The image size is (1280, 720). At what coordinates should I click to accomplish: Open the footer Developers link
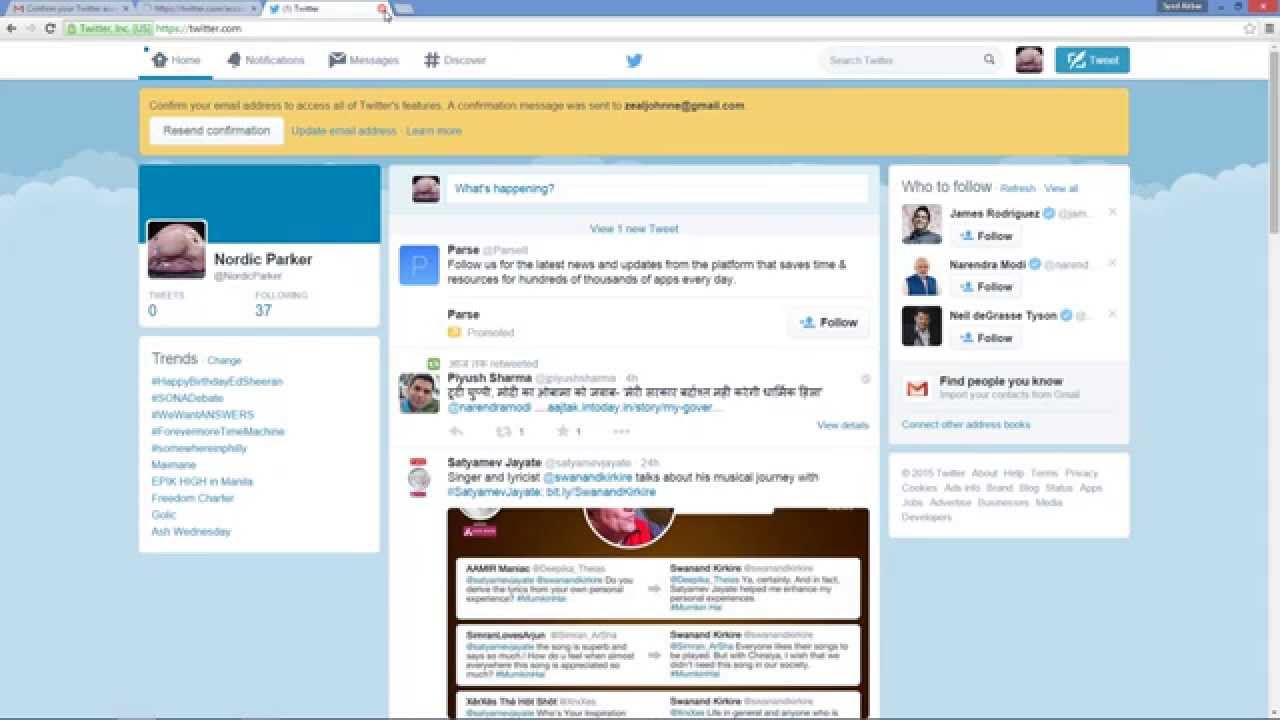click(926, 517)
